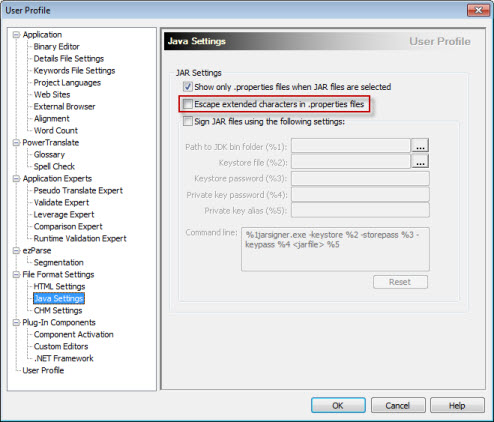Click the Cancel button

point(398,405)
